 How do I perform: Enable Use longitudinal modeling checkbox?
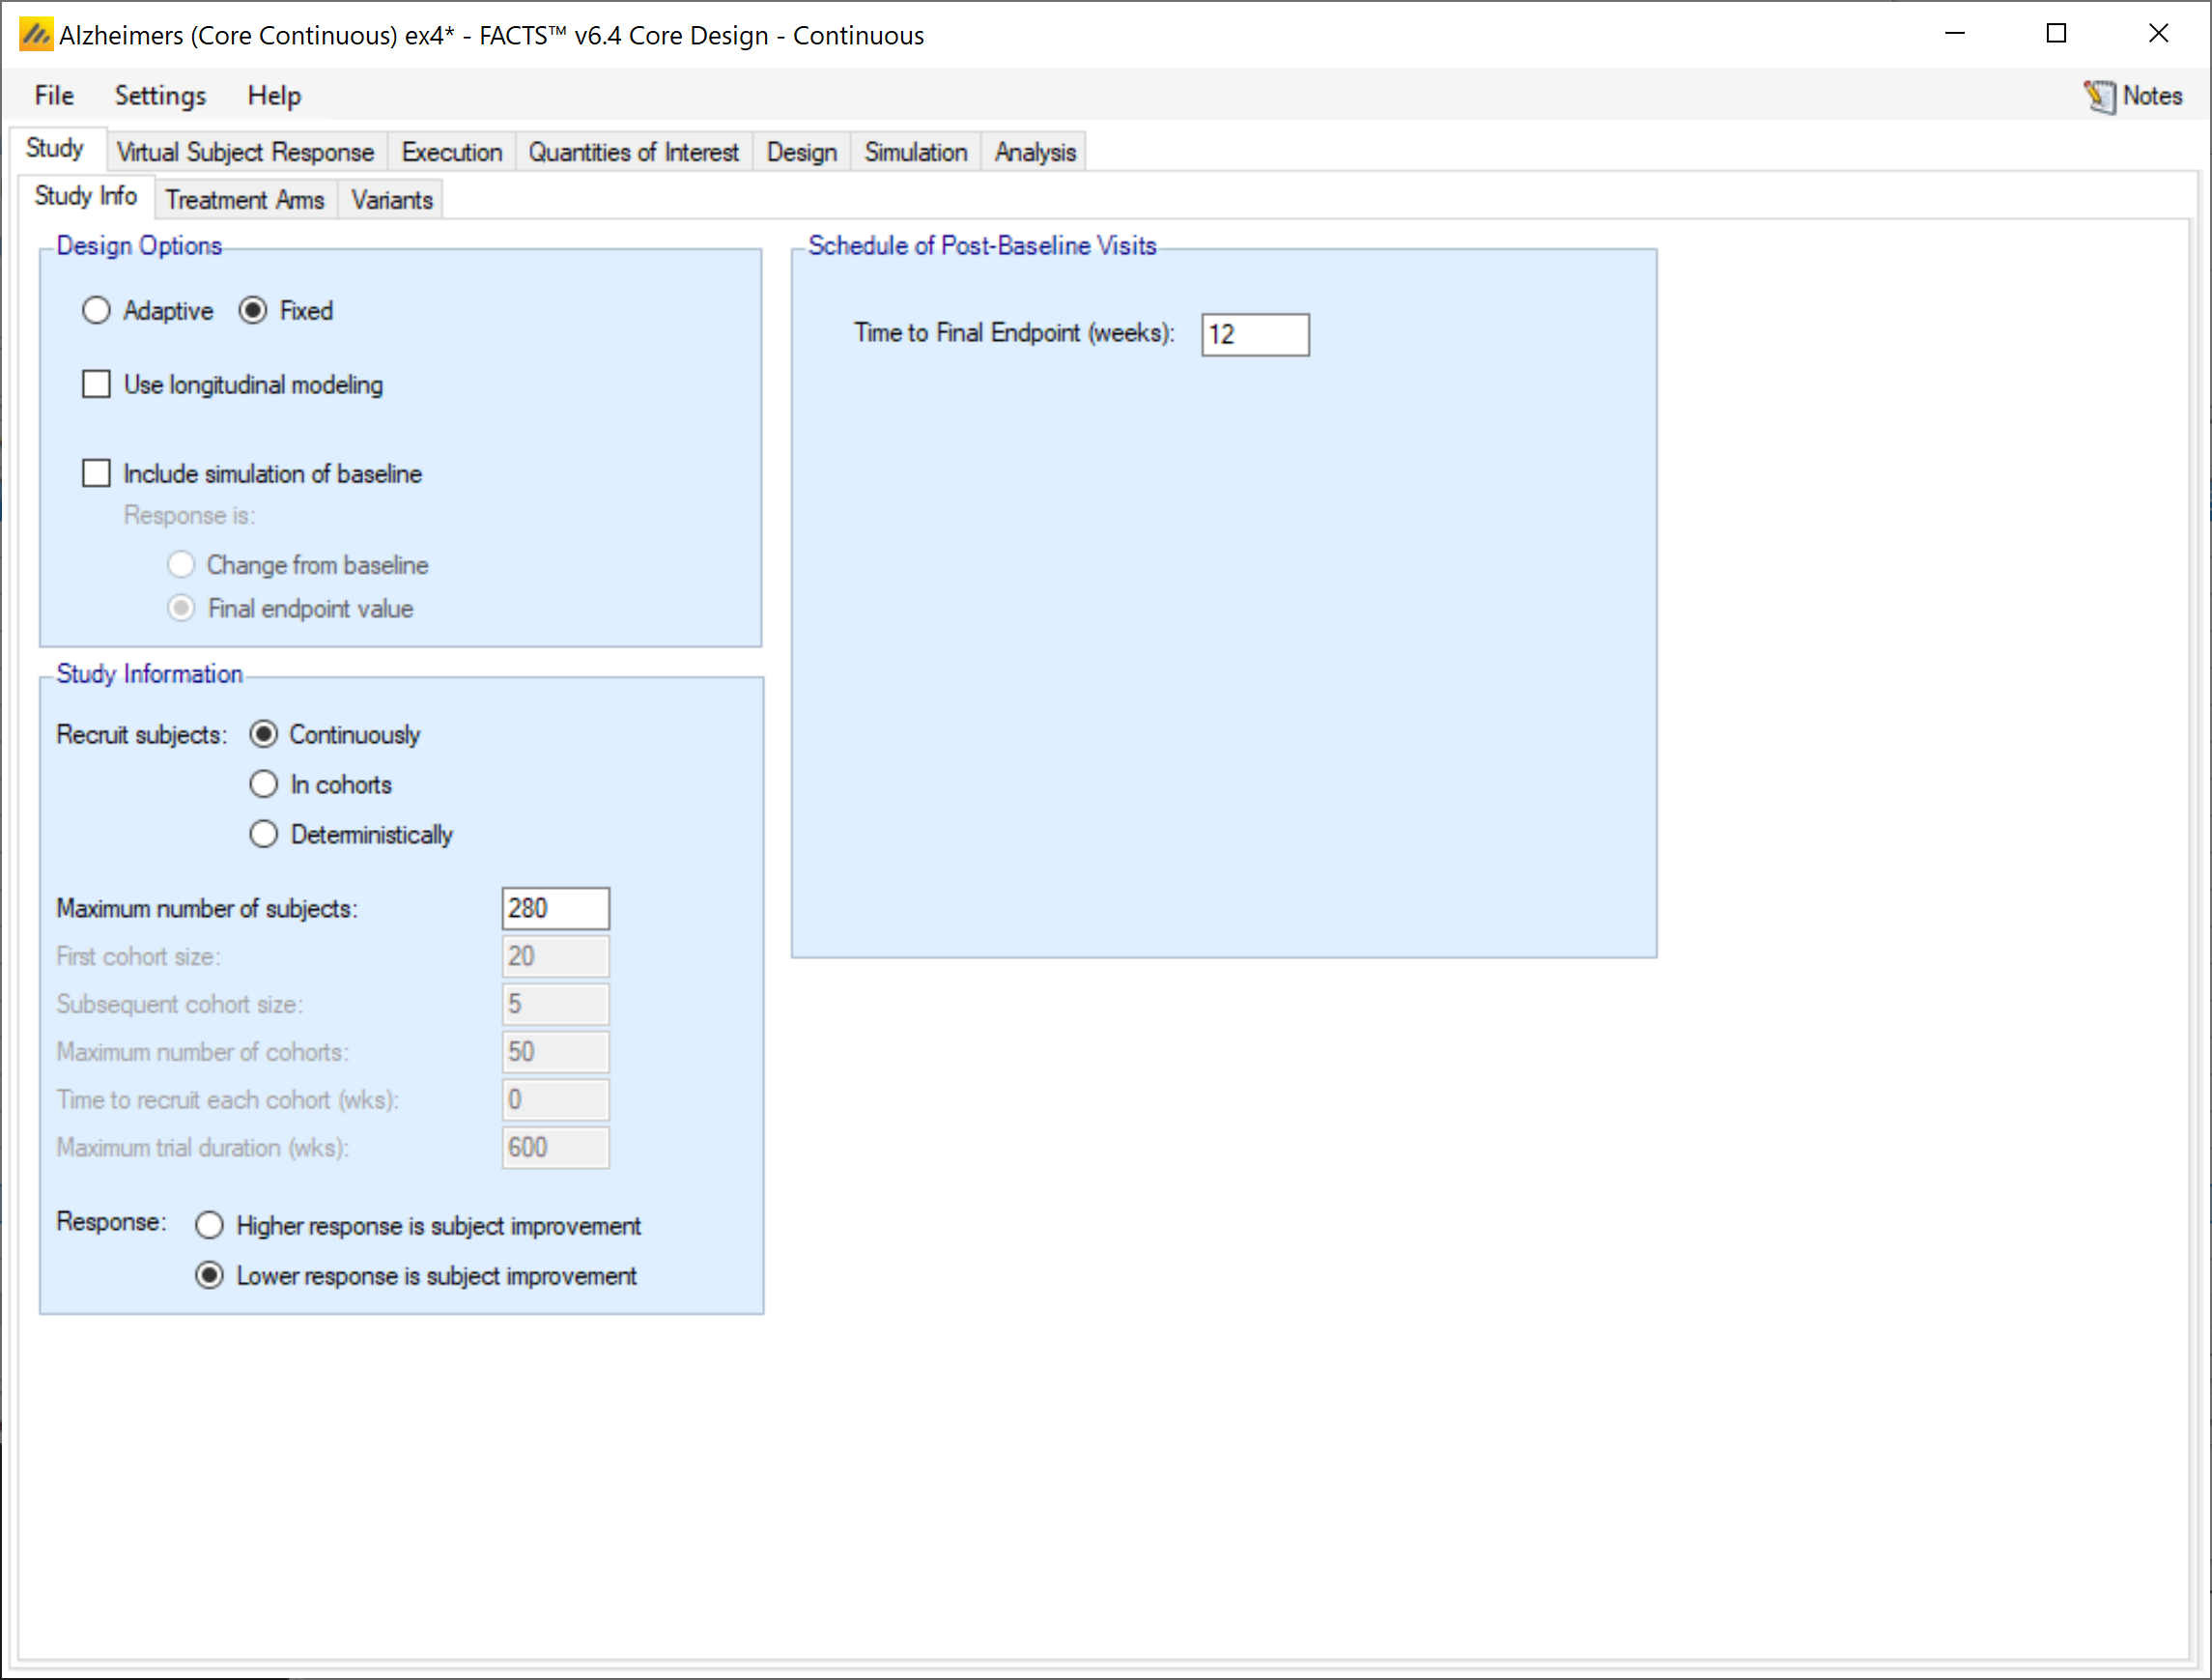(x=97, y=385)
